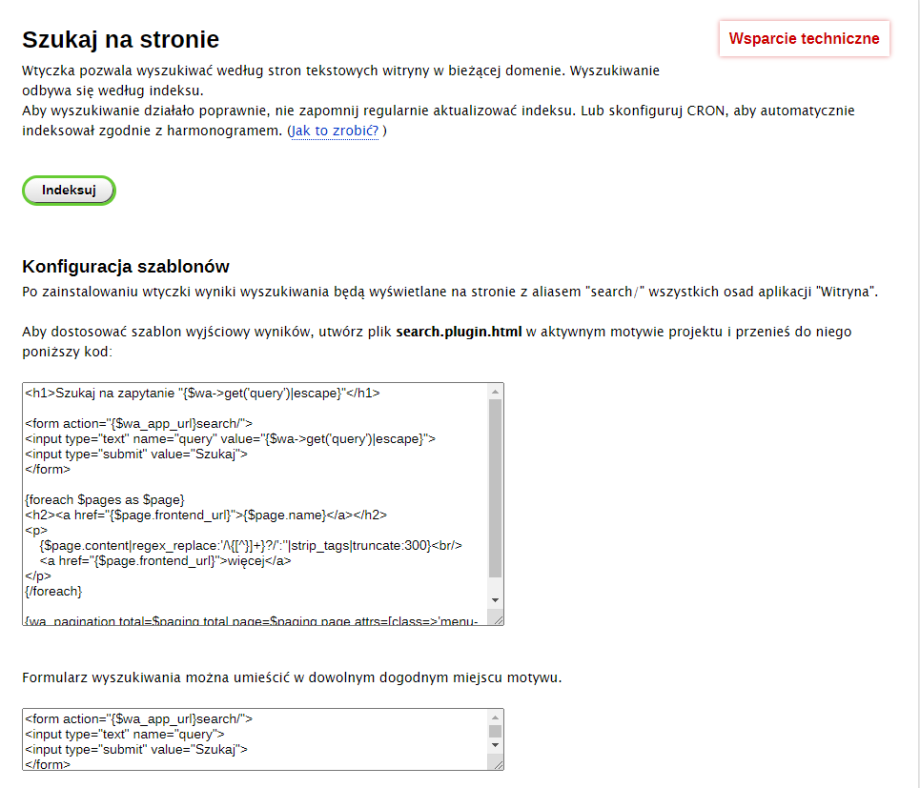Click the Indeksuj button
Screen dimensions: 920x788
pos(69,190)
